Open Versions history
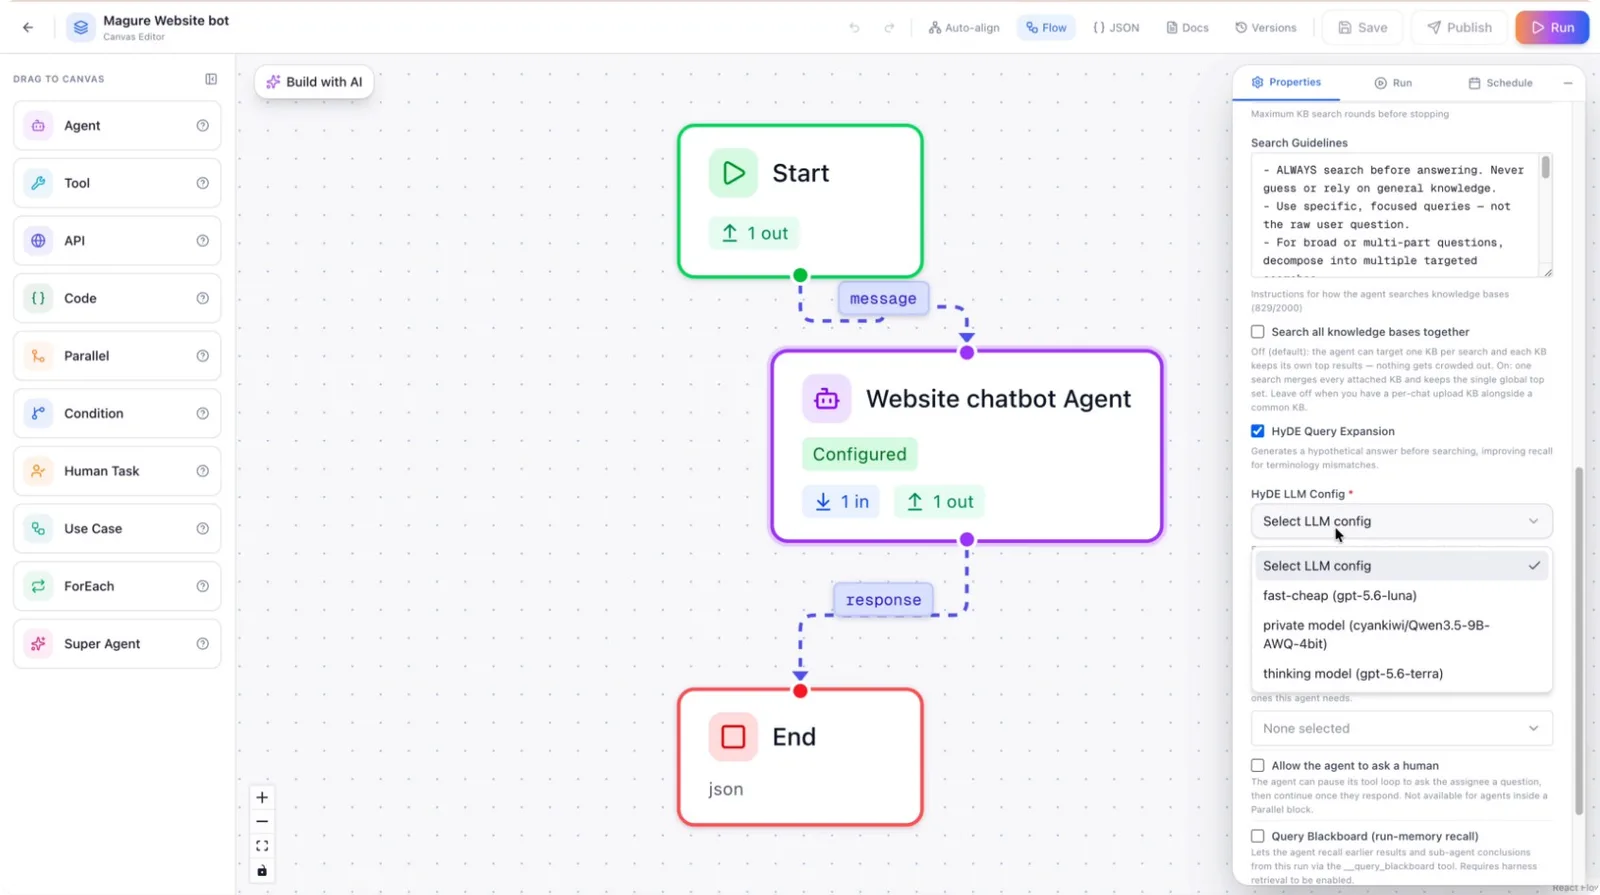Image resolution: width=1600 pixels, height=895 pixels. (x=1265, y=28)
